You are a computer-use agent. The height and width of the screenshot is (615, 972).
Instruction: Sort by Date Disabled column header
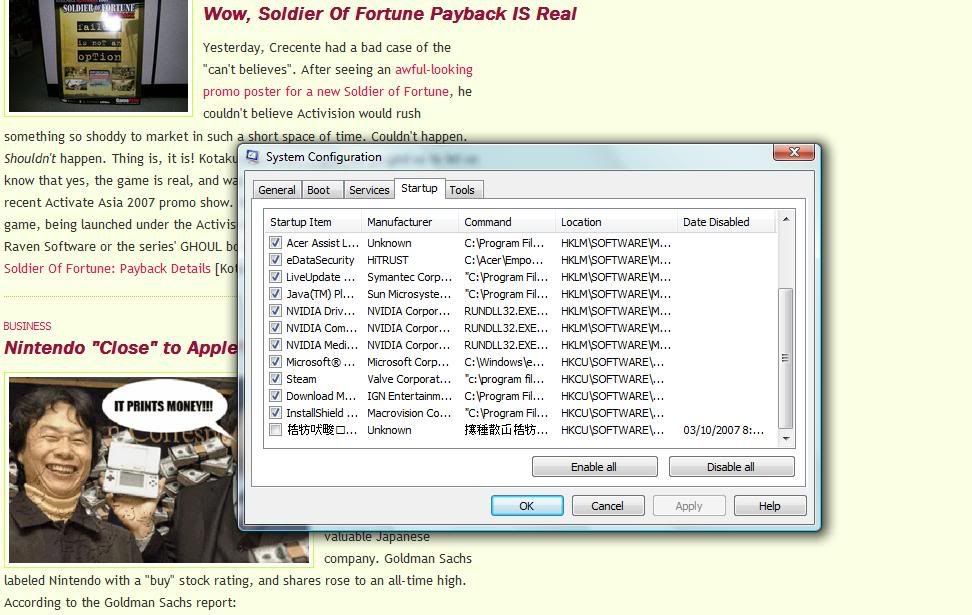click(727, 222)
